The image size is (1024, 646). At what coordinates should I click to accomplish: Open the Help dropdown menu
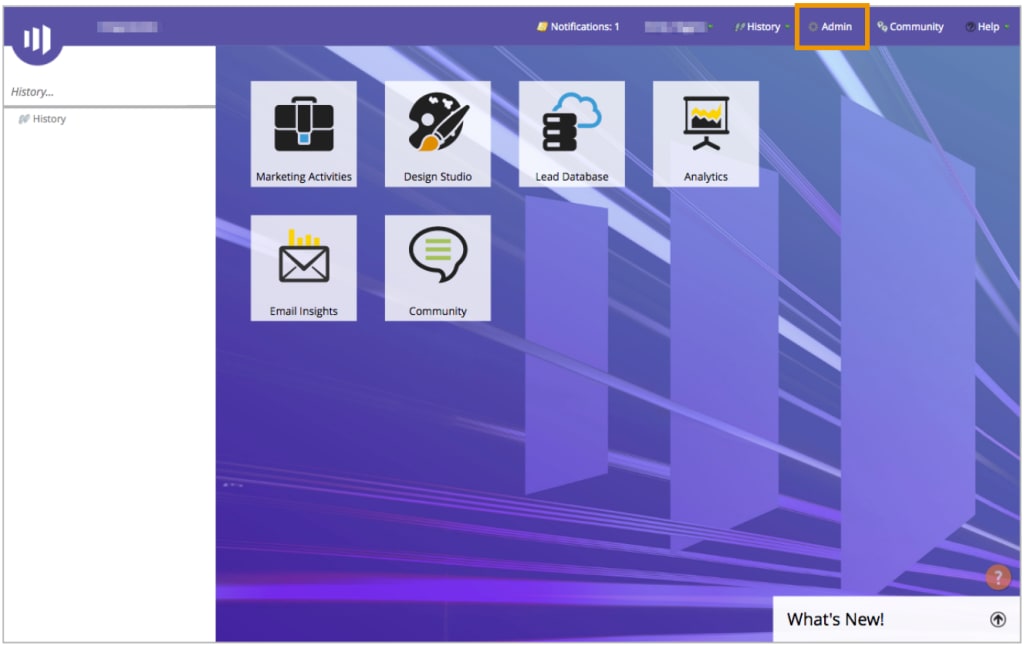click(x=987, y=27)
